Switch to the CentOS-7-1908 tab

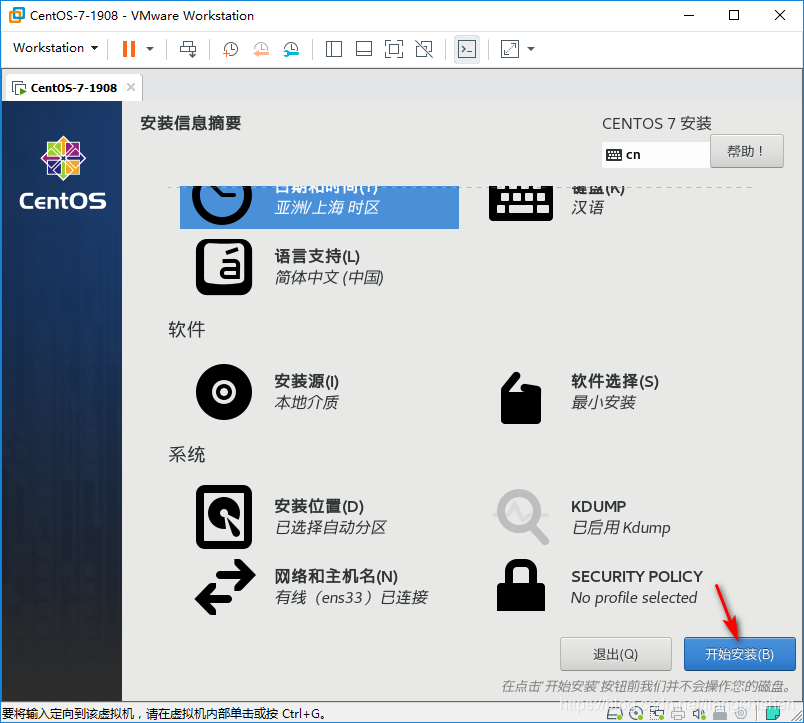70,87
